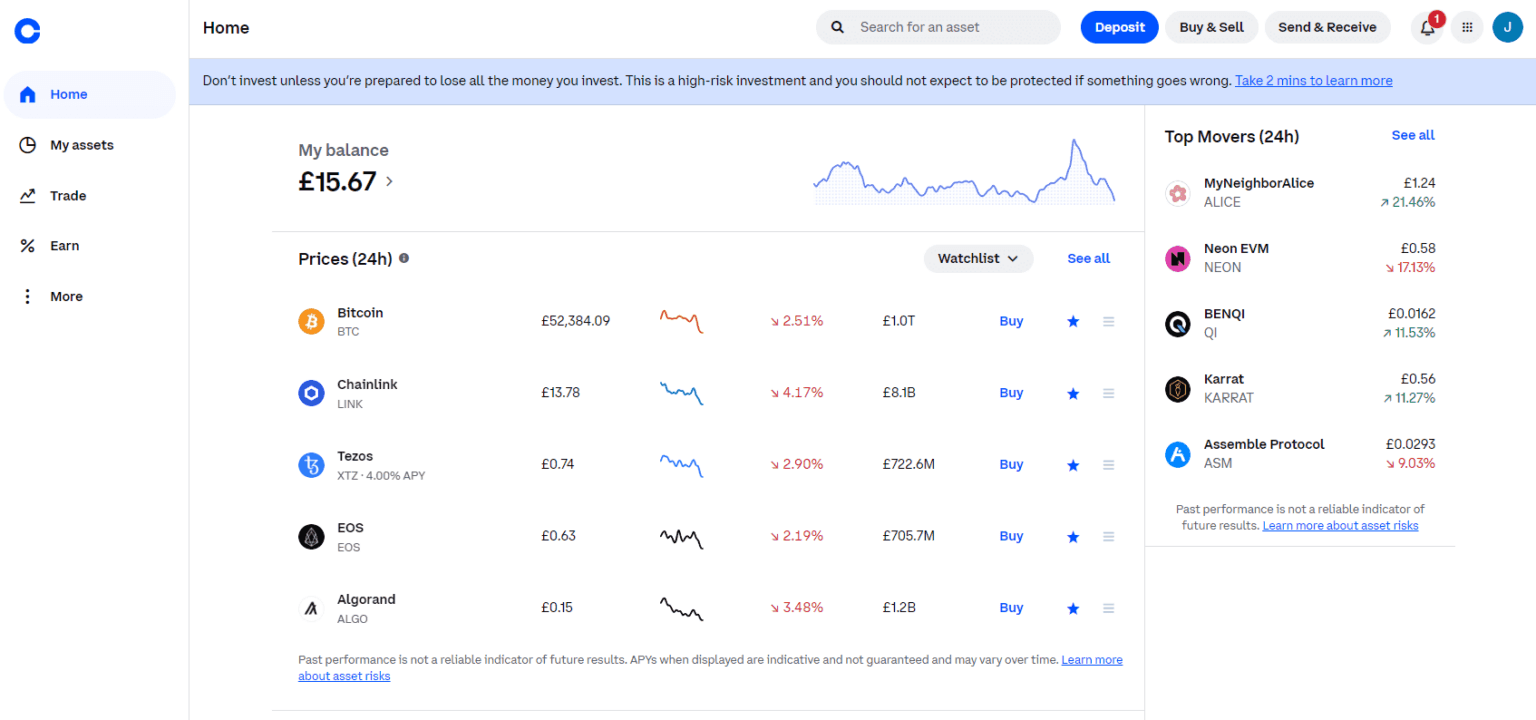Screen dimensions: 1536x720
Task: Click the EOS coin icon
Action: click(312, 537)
